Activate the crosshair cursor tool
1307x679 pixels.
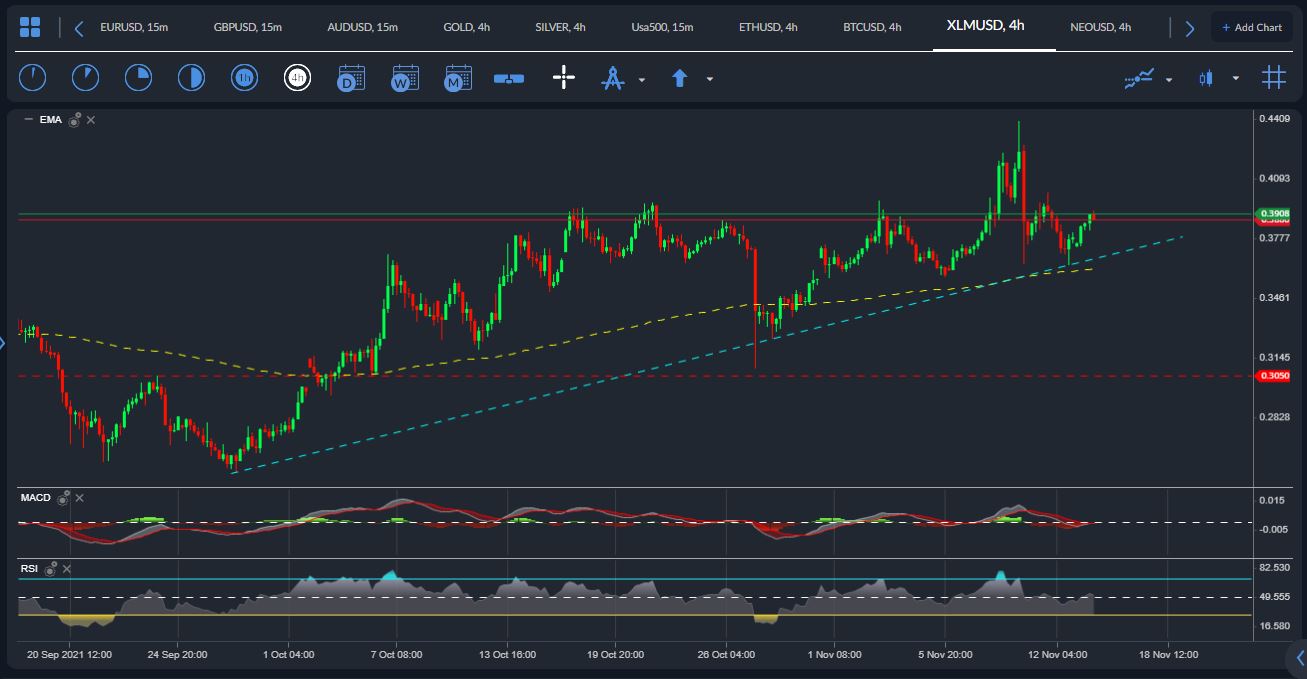[564, 77]
